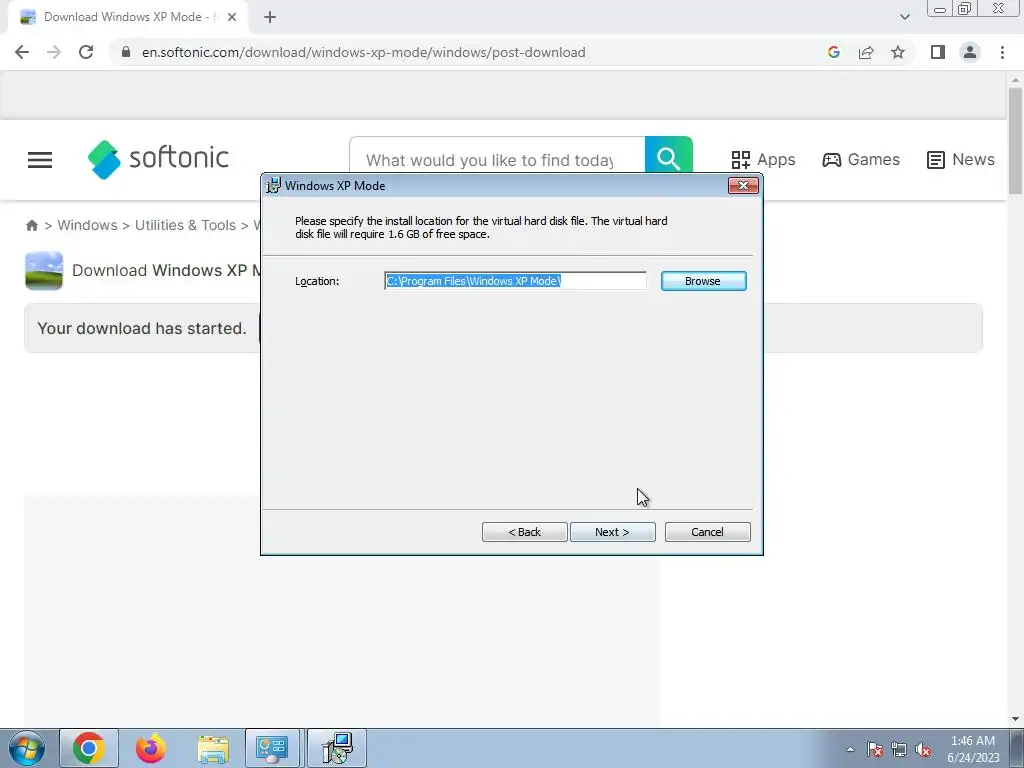Open the Apps section
The image size is (1024, 768).
(x=763, y=159)
